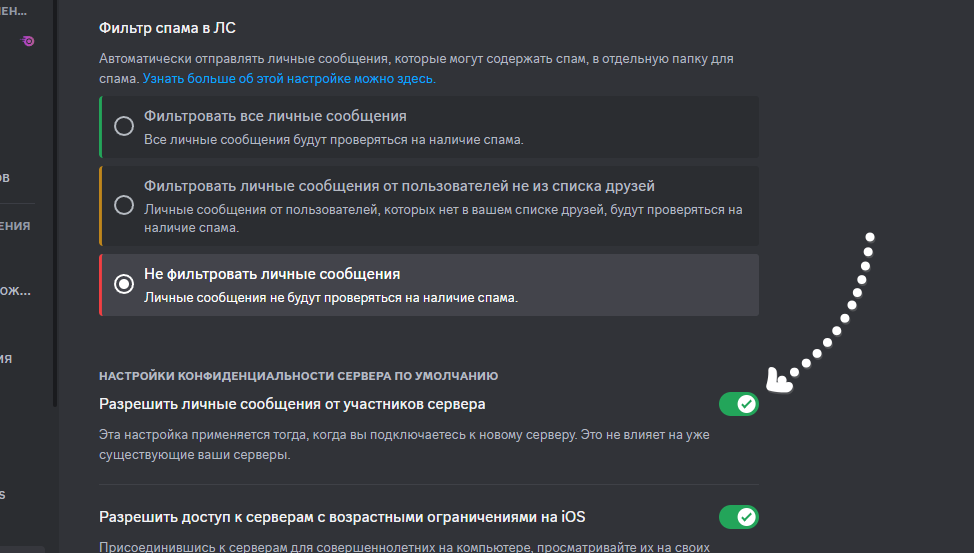Open sidebar item ending with letter "S"
Viewport: 974px width, 553px height.
pos(3,495)
